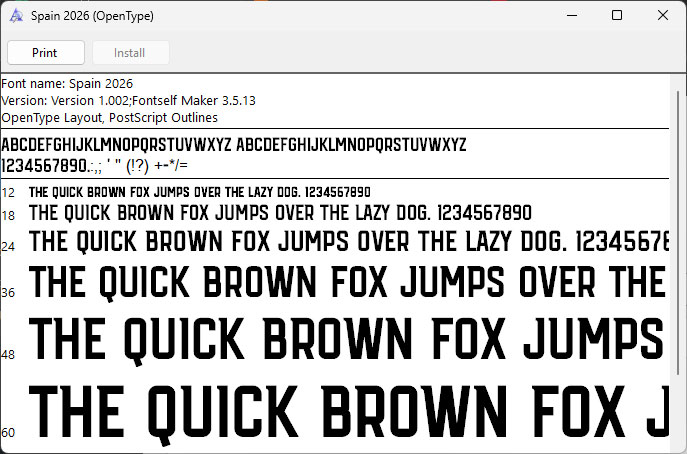Click the 18 point size label
Screen dimensions: 687x454
pyautogui.click(x=8, y=215)
